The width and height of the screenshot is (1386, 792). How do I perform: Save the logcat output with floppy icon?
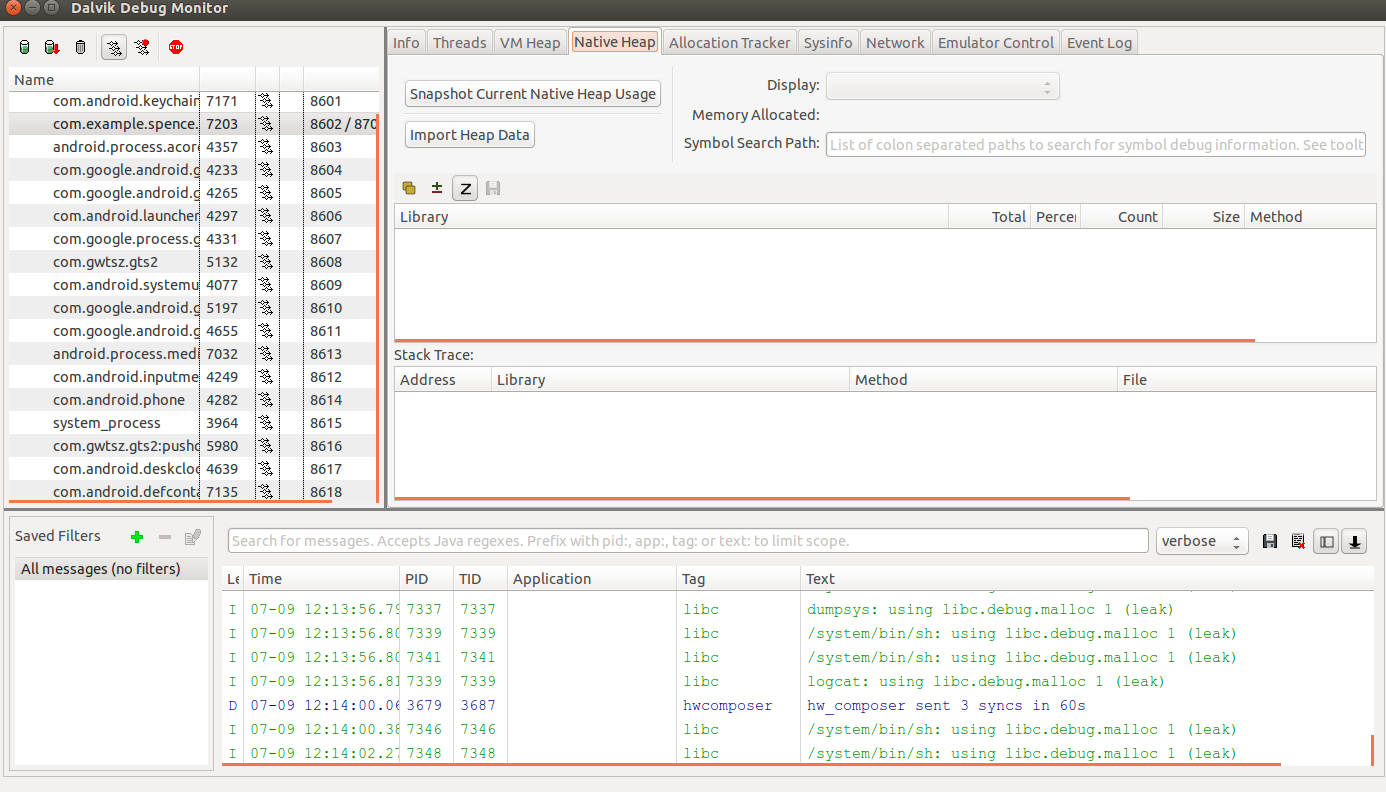[x=1270, y=541]
